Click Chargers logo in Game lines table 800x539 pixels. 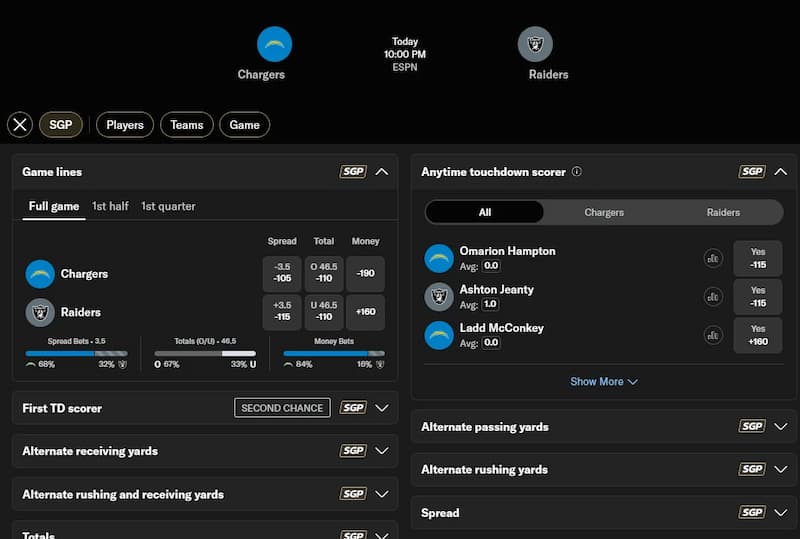[40, 274]
